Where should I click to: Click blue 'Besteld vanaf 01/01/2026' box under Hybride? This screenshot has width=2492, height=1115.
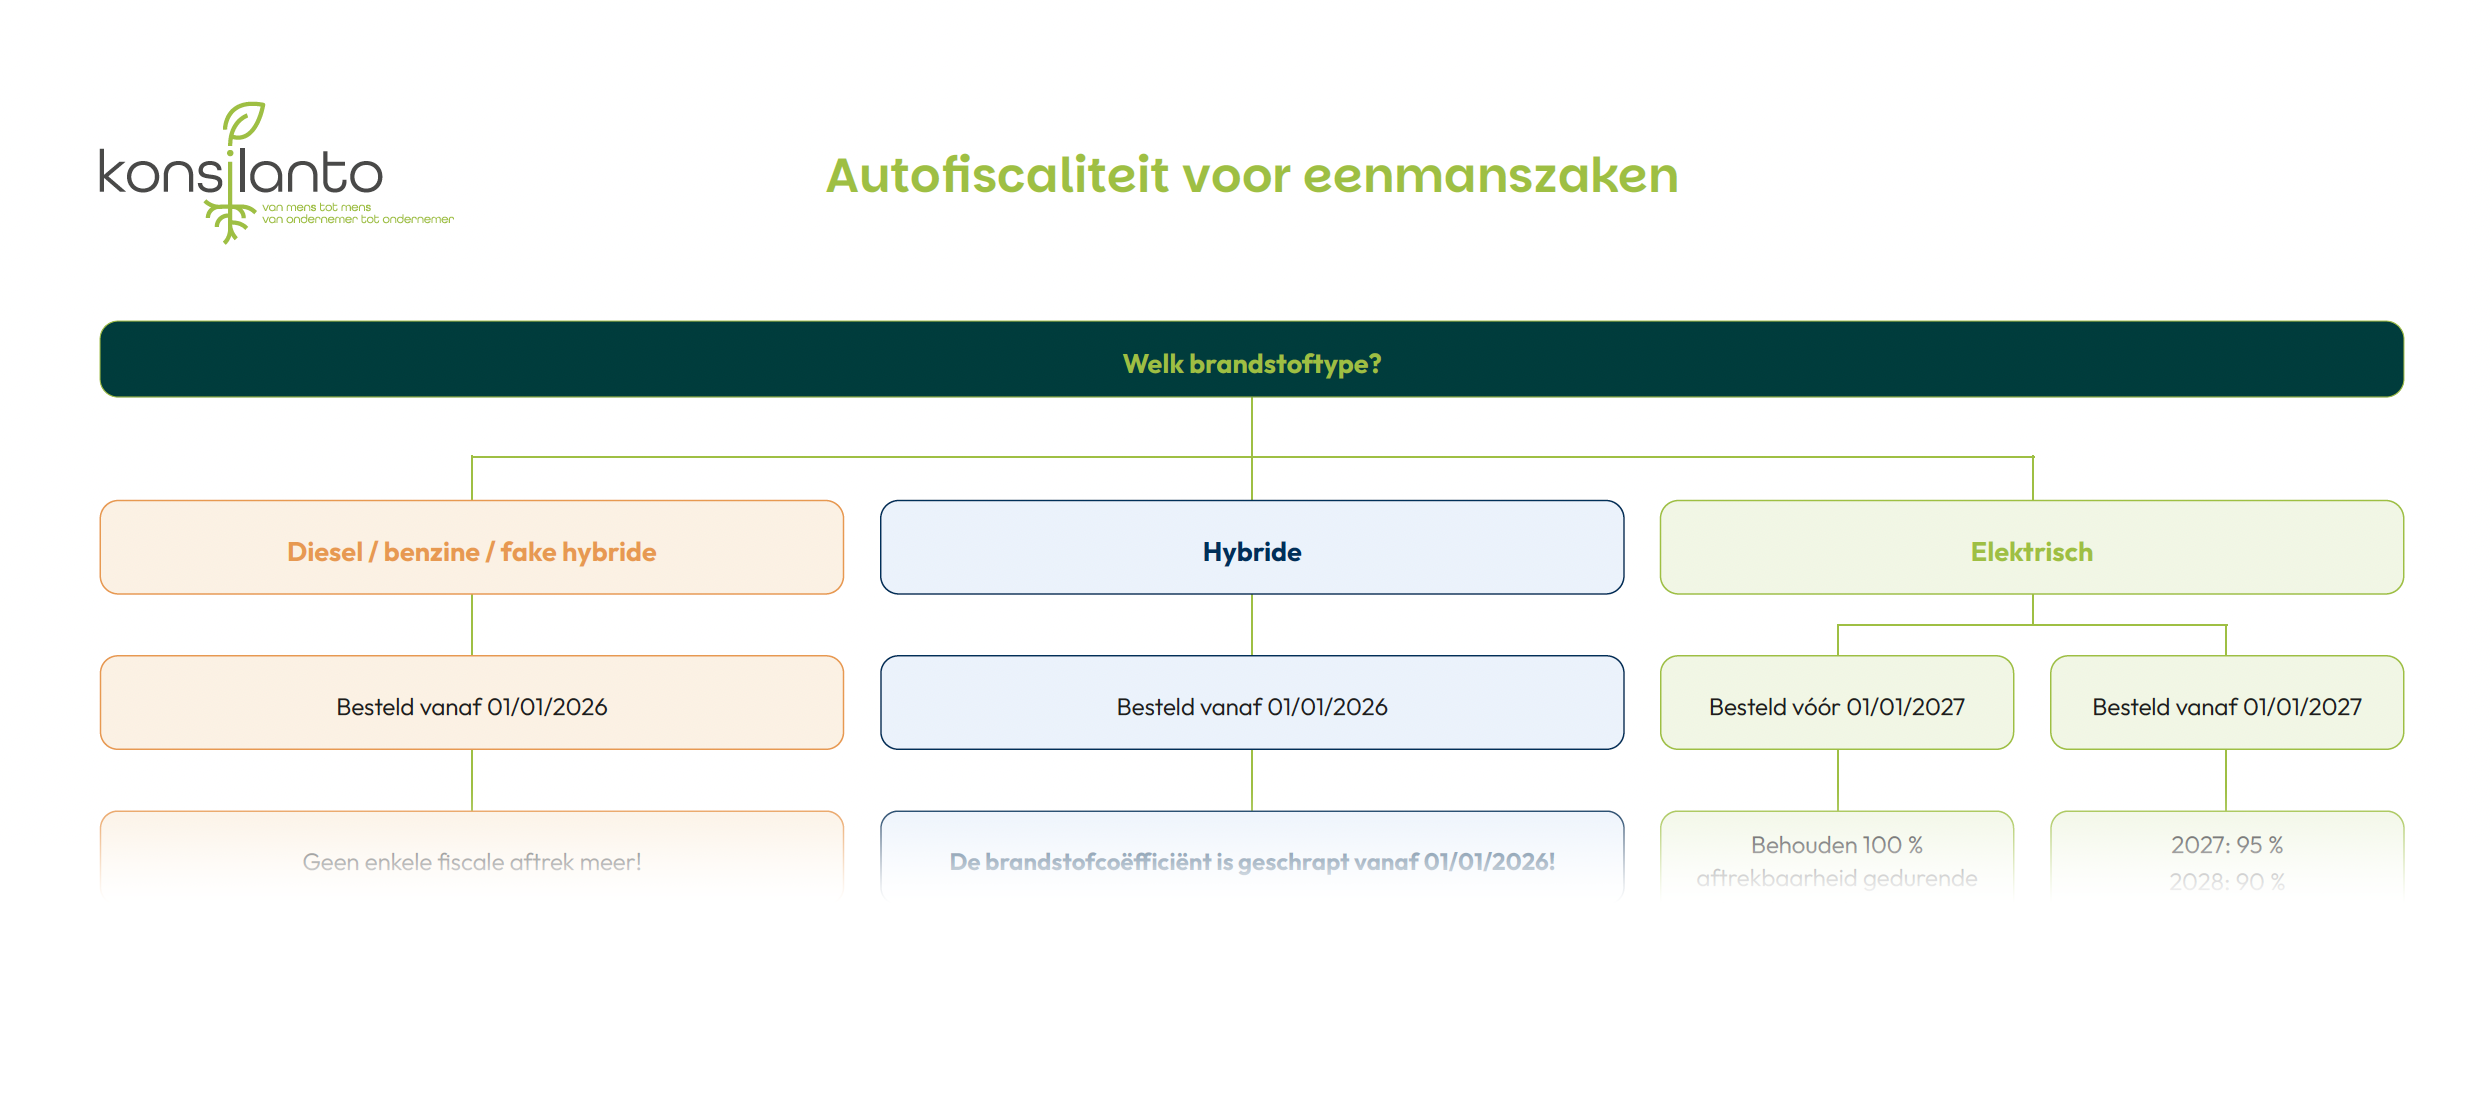1252,702
